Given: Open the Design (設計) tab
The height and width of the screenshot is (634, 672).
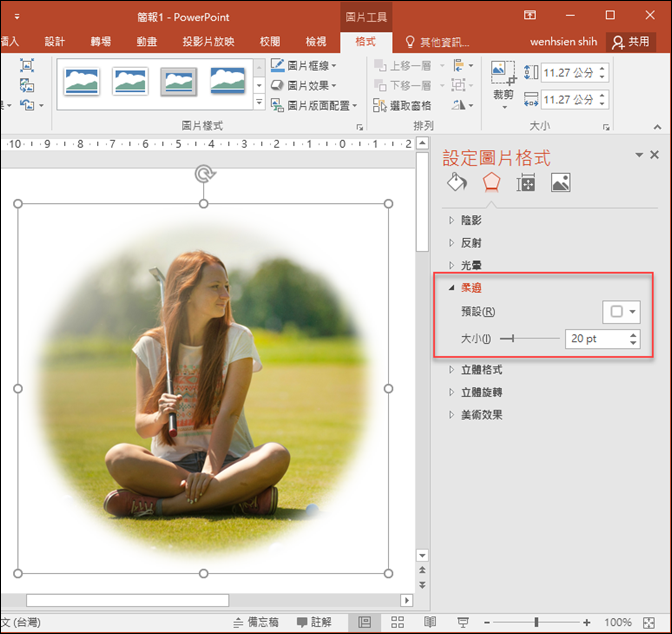Looking at the screenshot, I should (x=55, y=42).
